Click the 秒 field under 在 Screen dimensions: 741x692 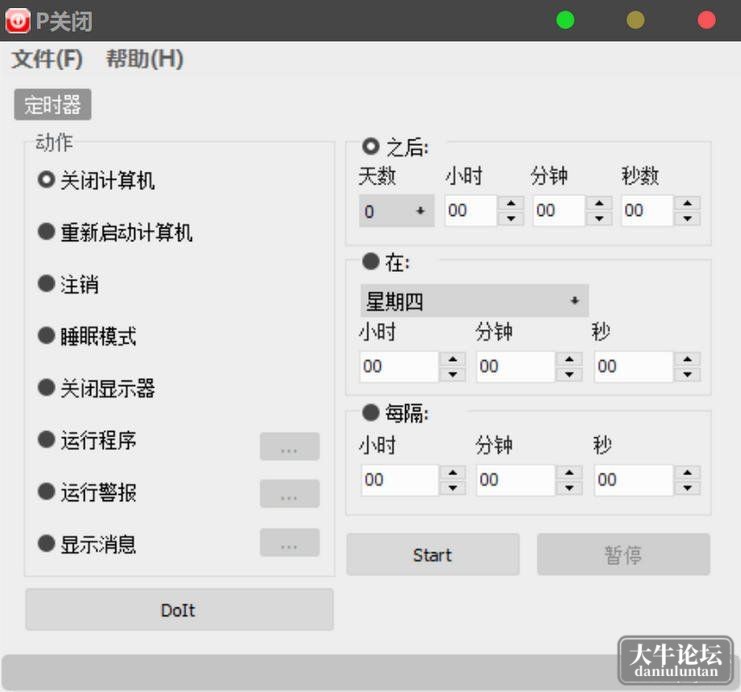coord(634,366)
